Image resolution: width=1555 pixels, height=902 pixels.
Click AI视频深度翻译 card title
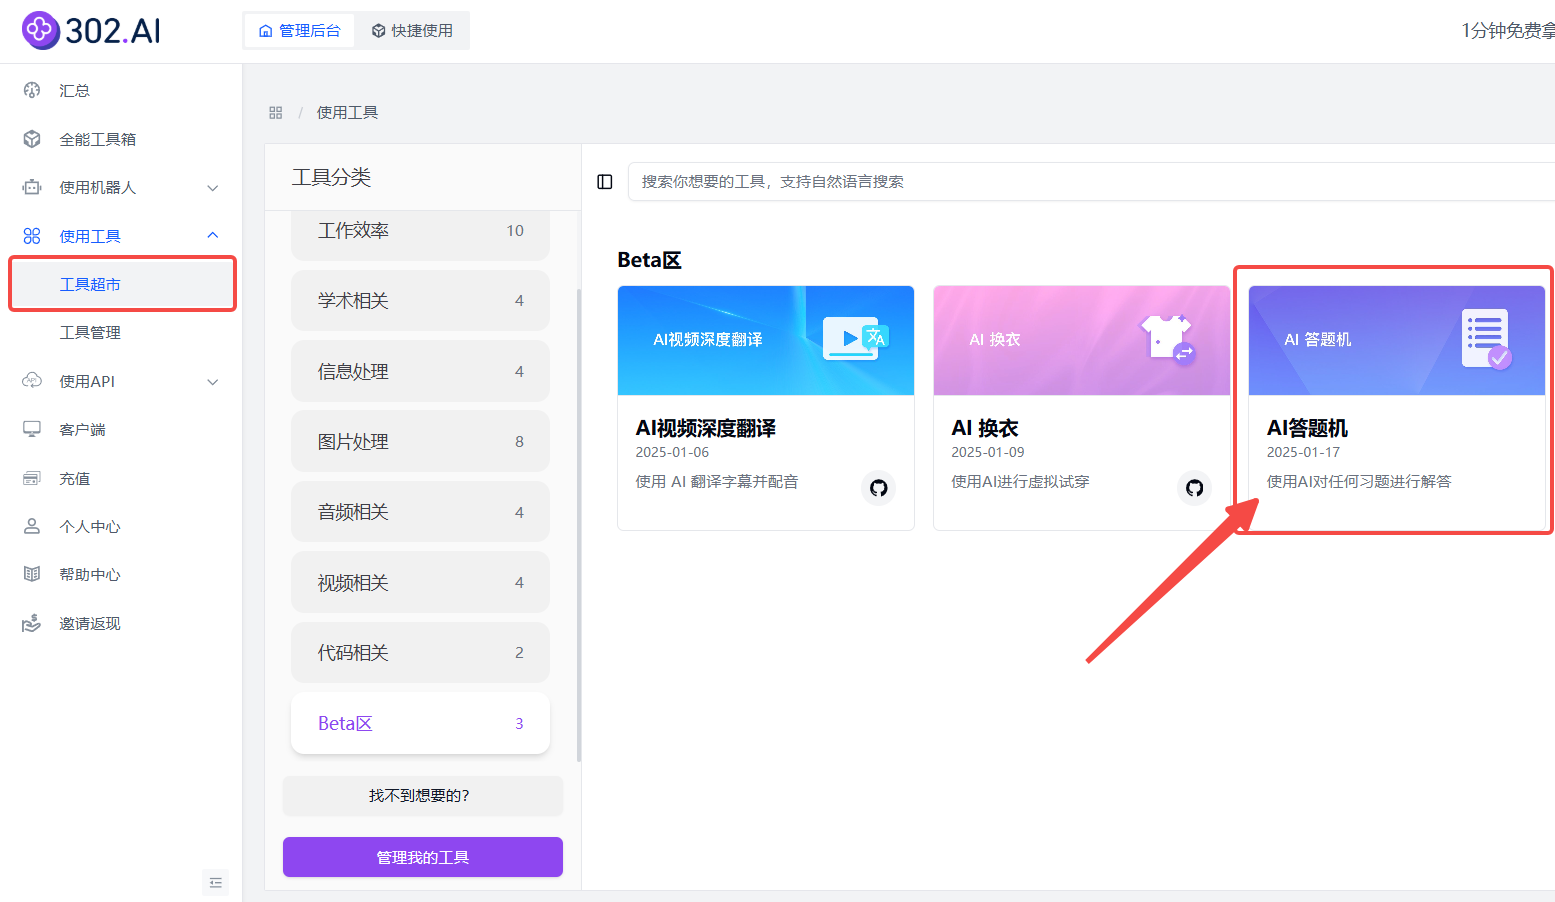coord(706,428)
